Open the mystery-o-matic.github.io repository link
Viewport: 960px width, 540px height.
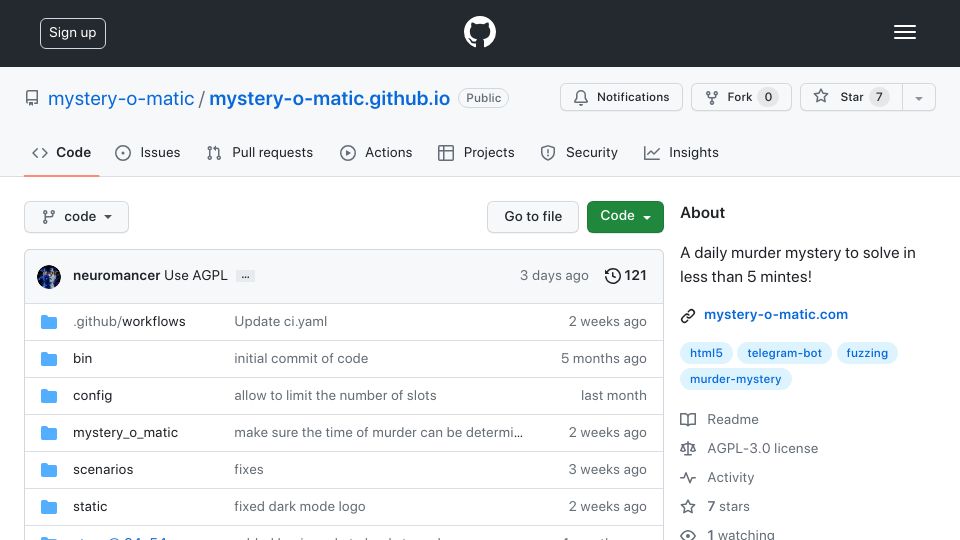point(329,99)
